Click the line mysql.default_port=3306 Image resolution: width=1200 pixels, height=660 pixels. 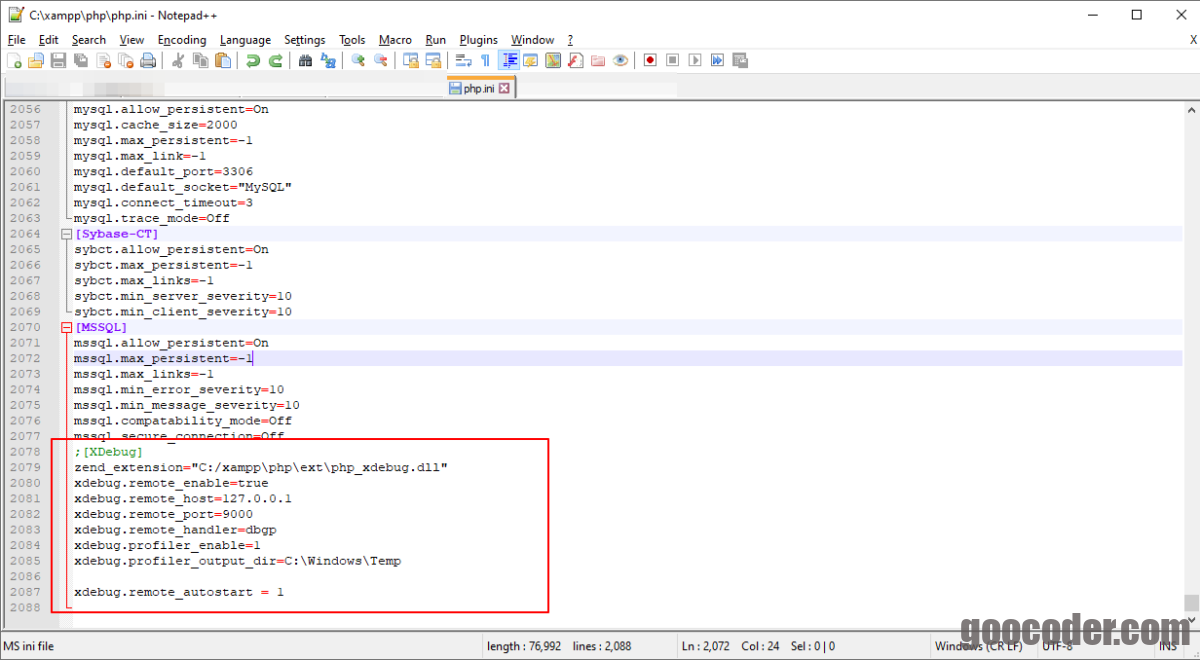coord(163,171)
